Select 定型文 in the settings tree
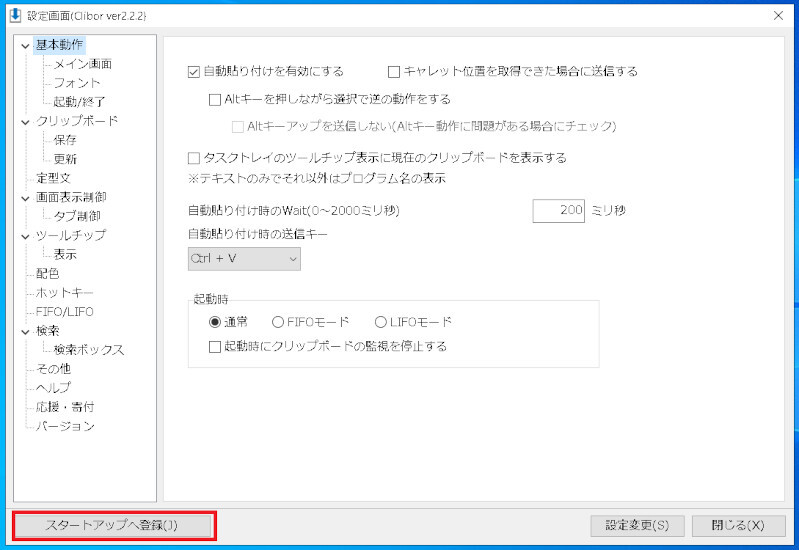This screenshot has width=799, height=550. click(52, 178)
